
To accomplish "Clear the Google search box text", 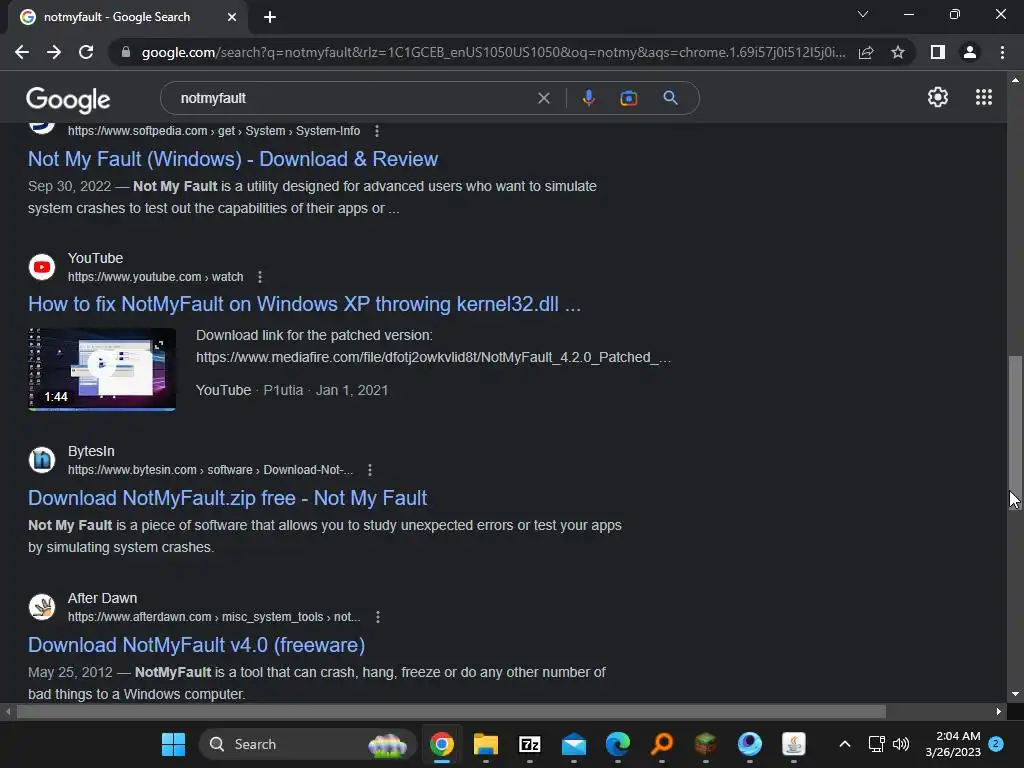I will (543, 98).
